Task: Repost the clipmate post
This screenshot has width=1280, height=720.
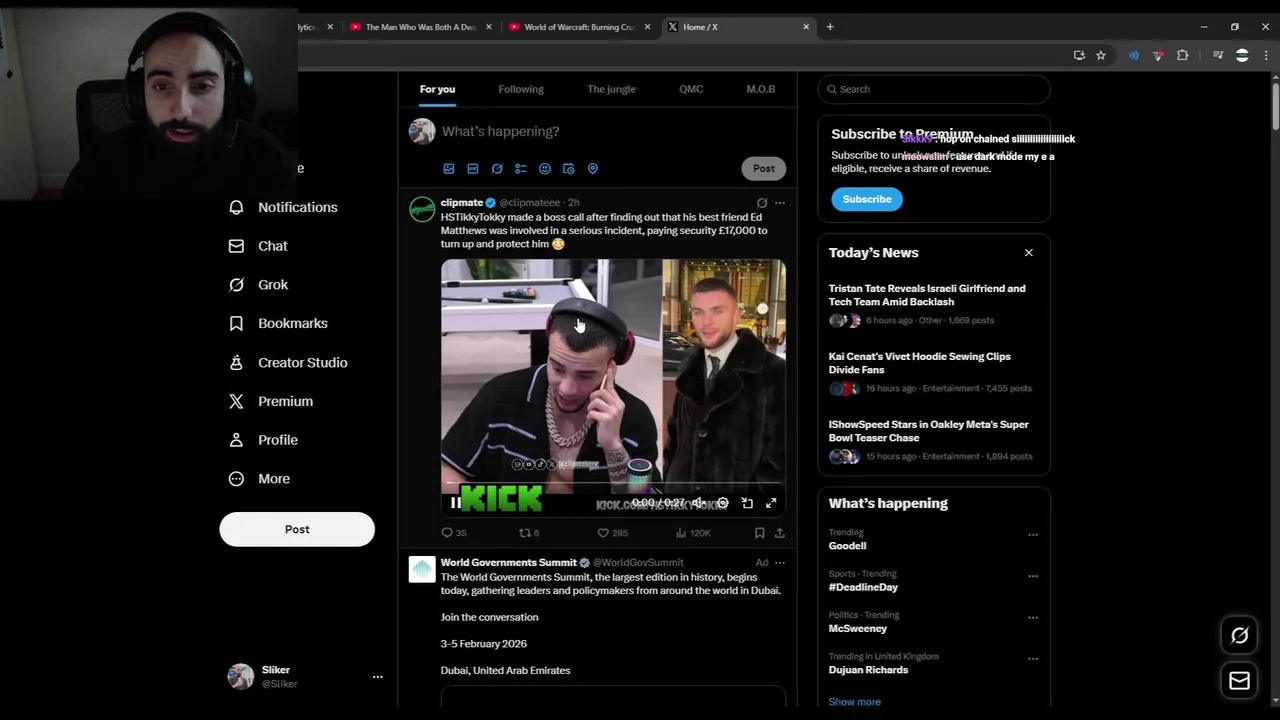Action: (529, 533)
